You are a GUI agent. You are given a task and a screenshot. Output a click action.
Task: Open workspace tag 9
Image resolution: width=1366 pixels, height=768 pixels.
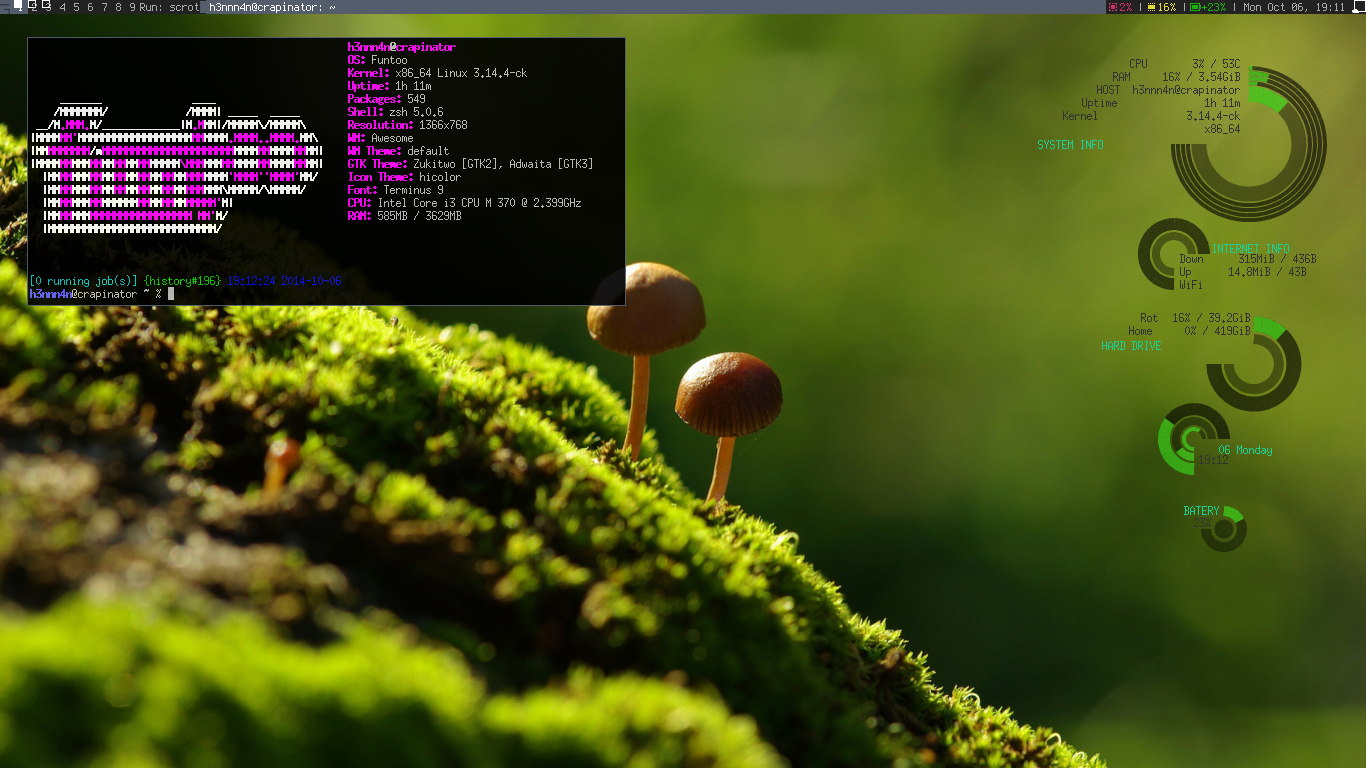[132, 7]
